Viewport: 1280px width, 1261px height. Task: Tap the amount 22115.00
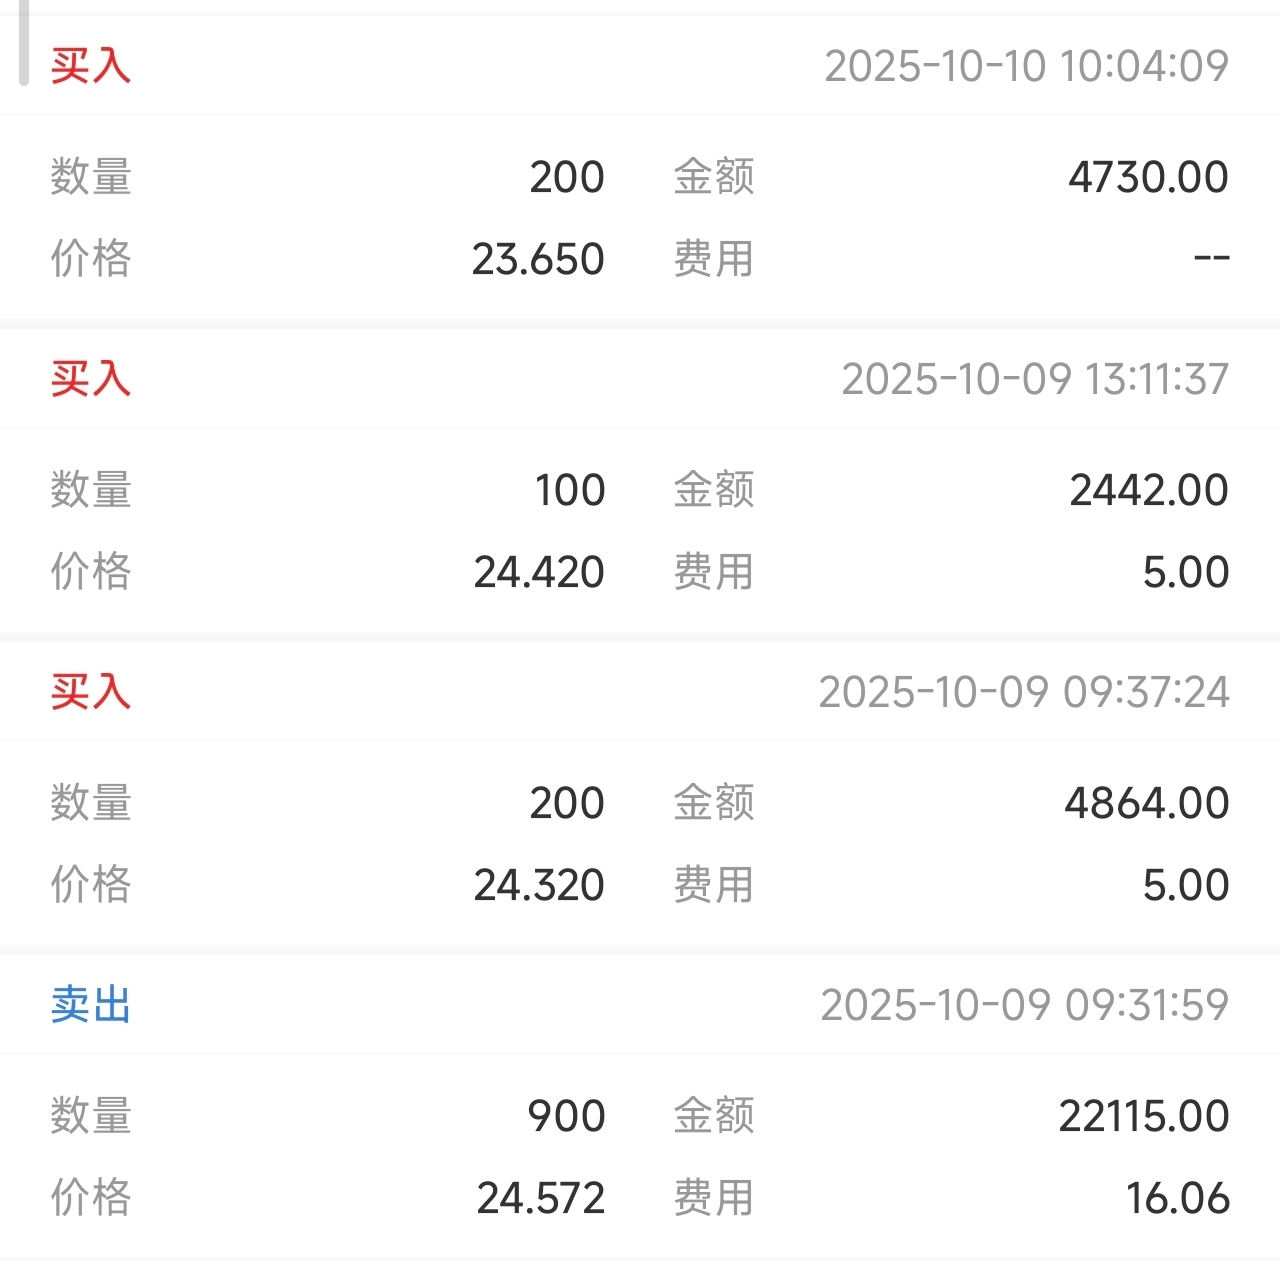coord(1144,1116)
